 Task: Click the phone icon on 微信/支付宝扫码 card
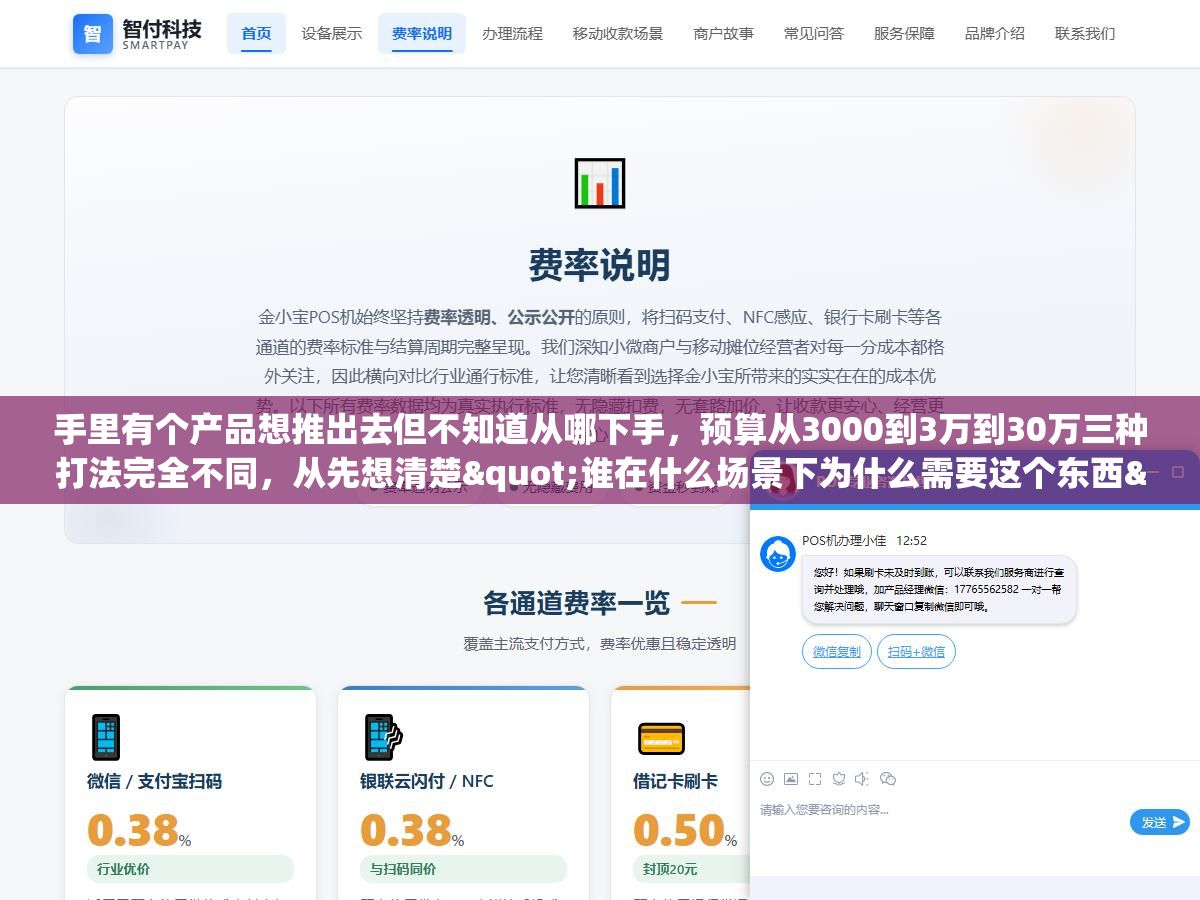[105, 737]
